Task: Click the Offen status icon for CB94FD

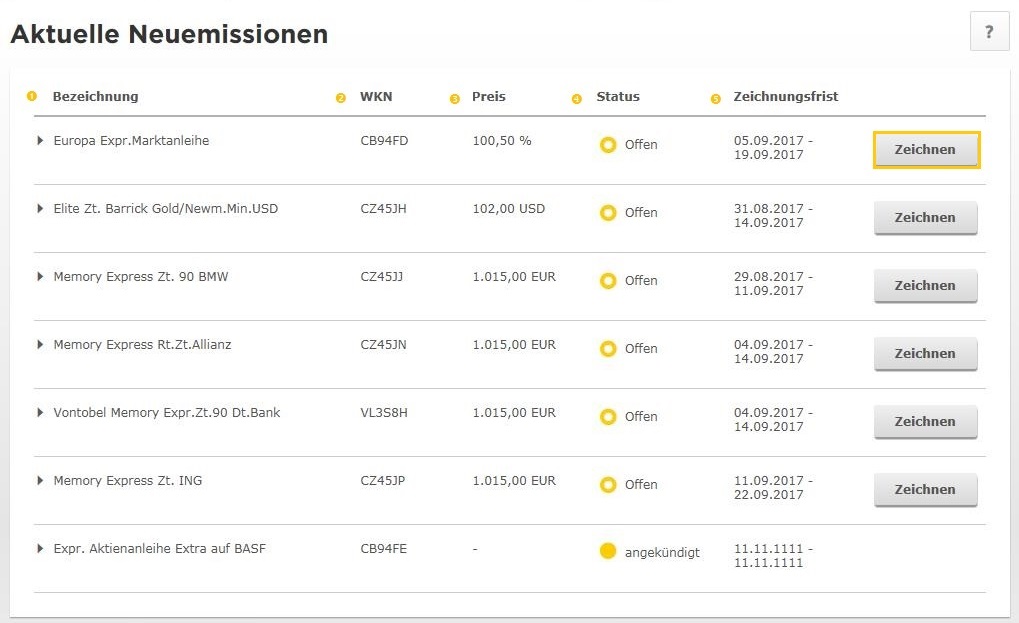Action: click(608, 145)
